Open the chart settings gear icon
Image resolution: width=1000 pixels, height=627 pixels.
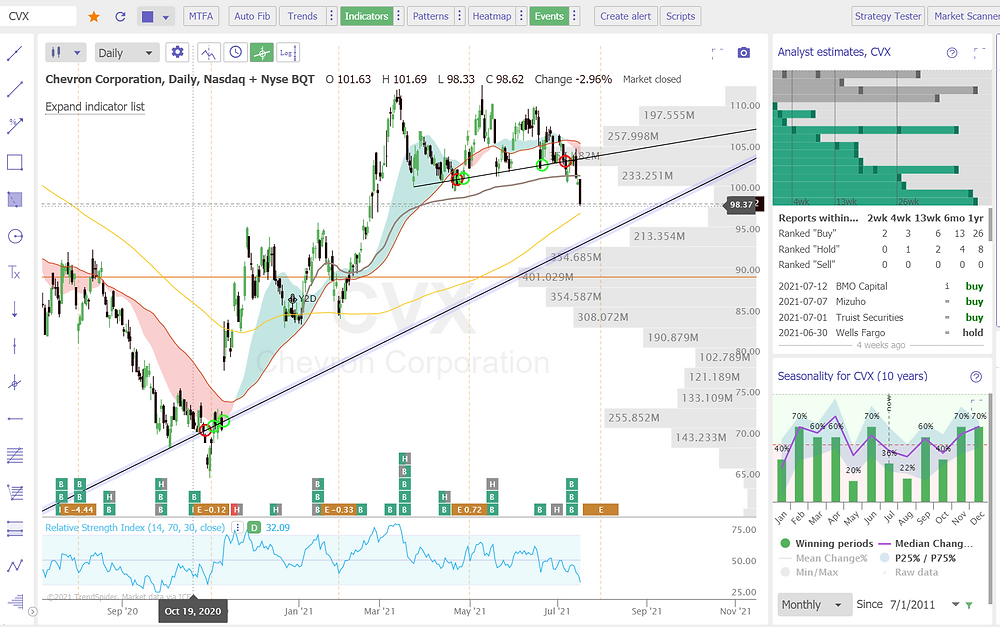point(177,52)
